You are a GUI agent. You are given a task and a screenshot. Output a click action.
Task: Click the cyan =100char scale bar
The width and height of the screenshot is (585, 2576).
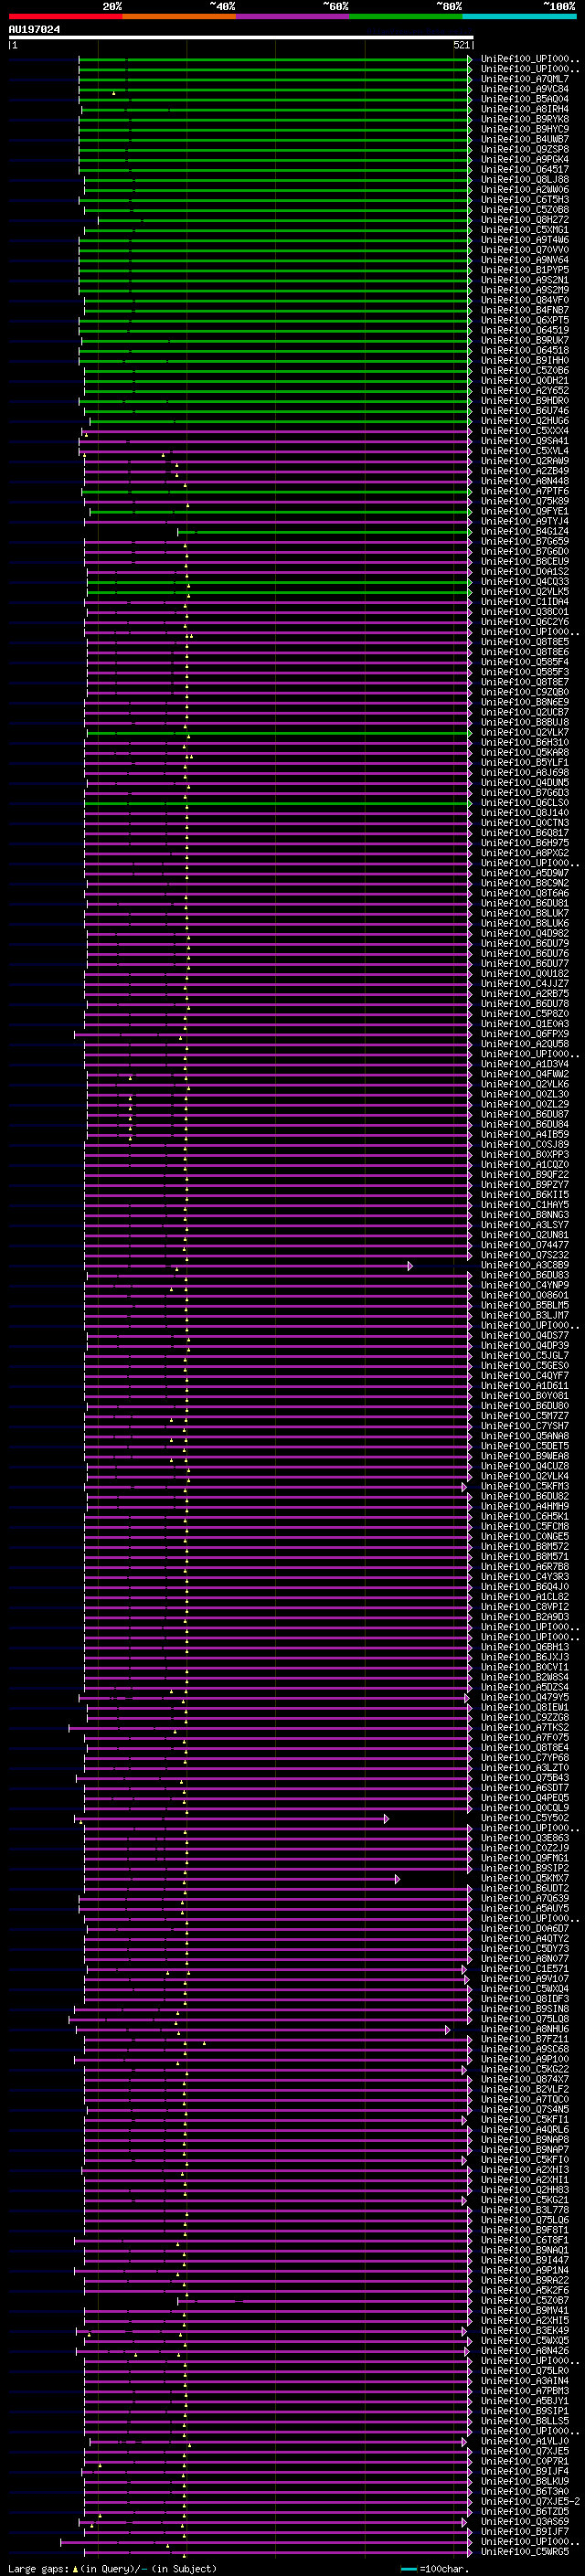tap(408, 2569)
